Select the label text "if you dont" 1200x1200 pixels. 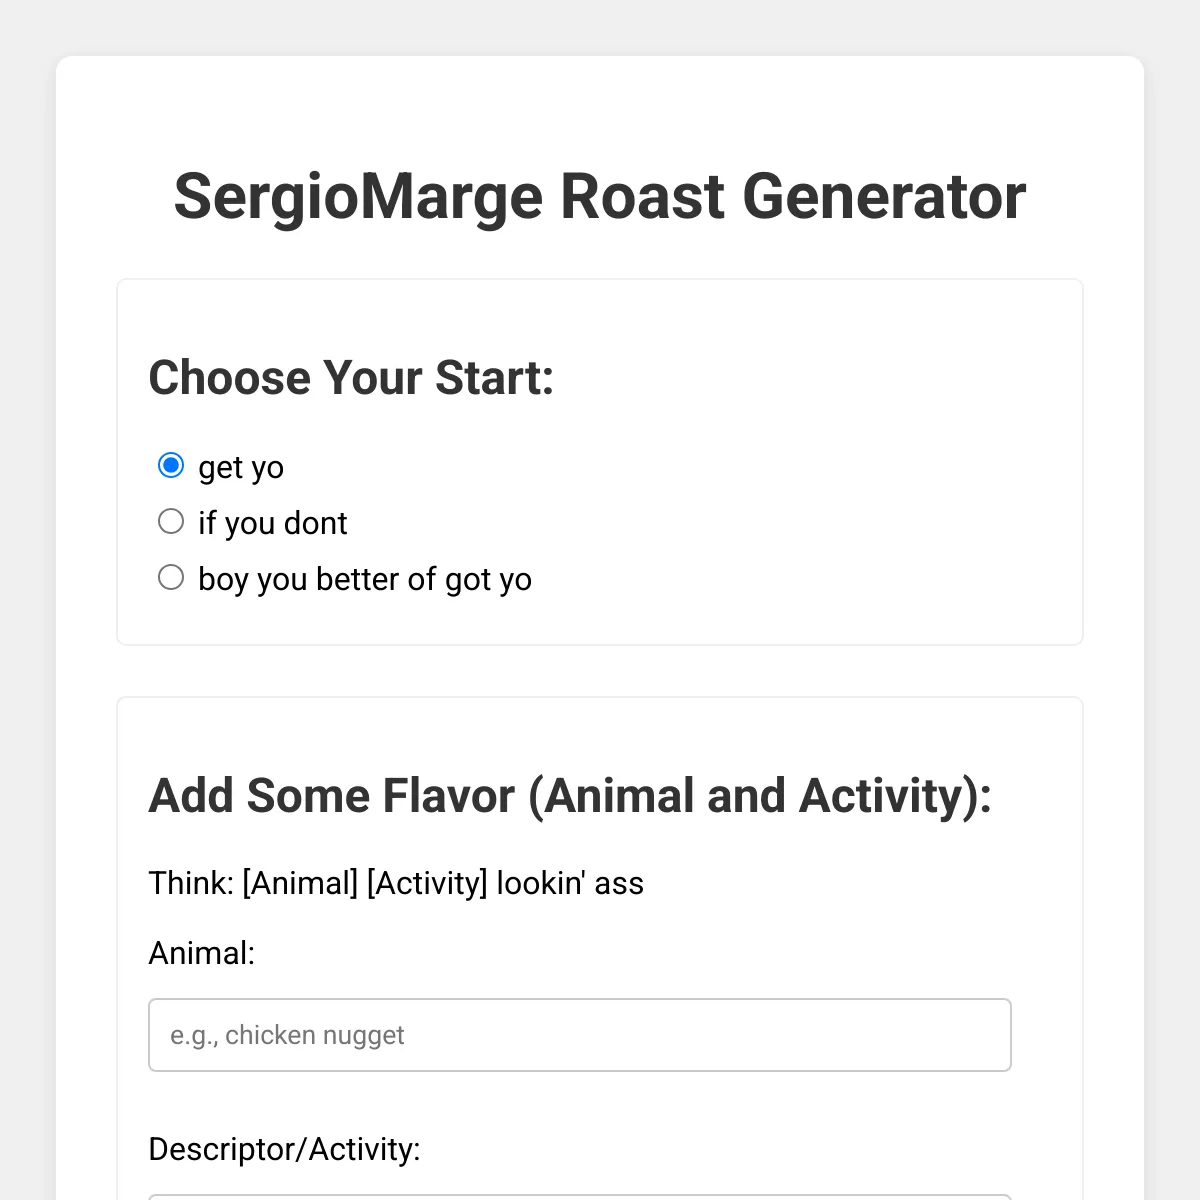pyautogui.click(x=273, y=522)
